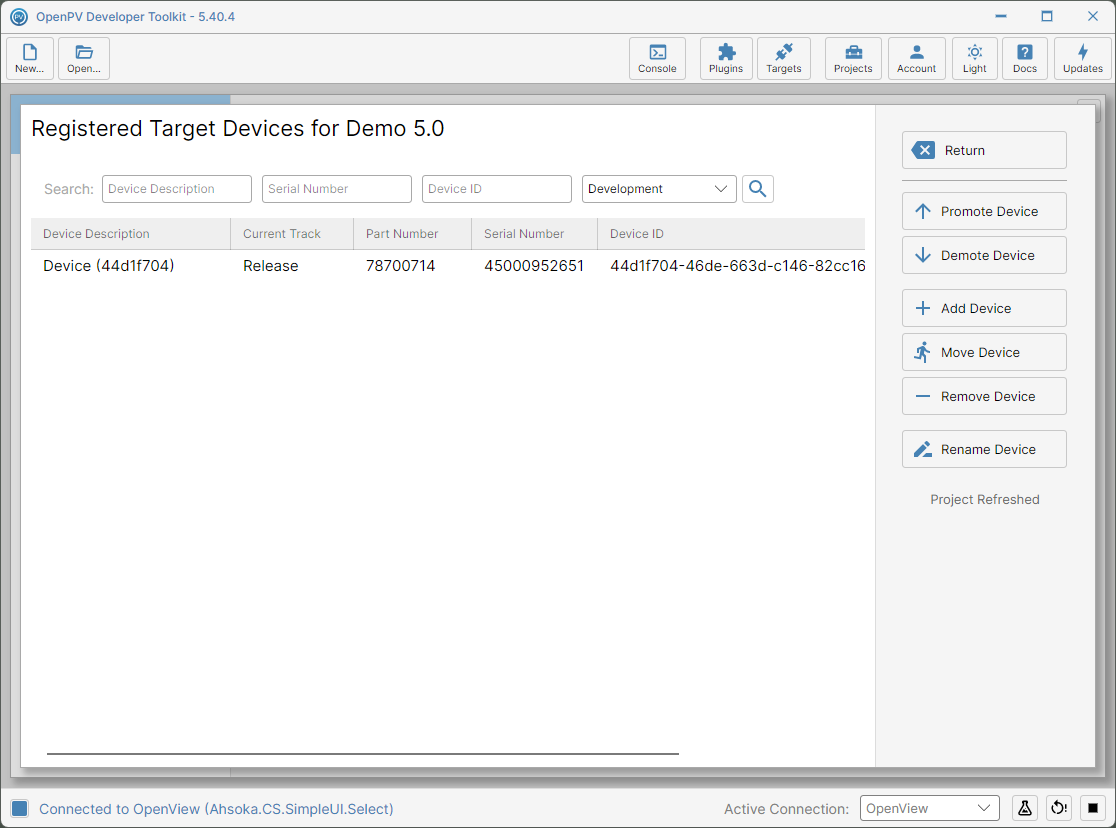Select the Device (44d1f704) row
The height and width of the screenshot is (828, 1116).
tap(448, 266)
